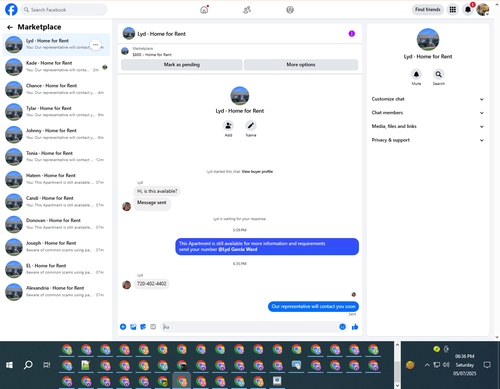The image size is (500, 389).
Task: Expand Customize chat section
Action: 428,99
